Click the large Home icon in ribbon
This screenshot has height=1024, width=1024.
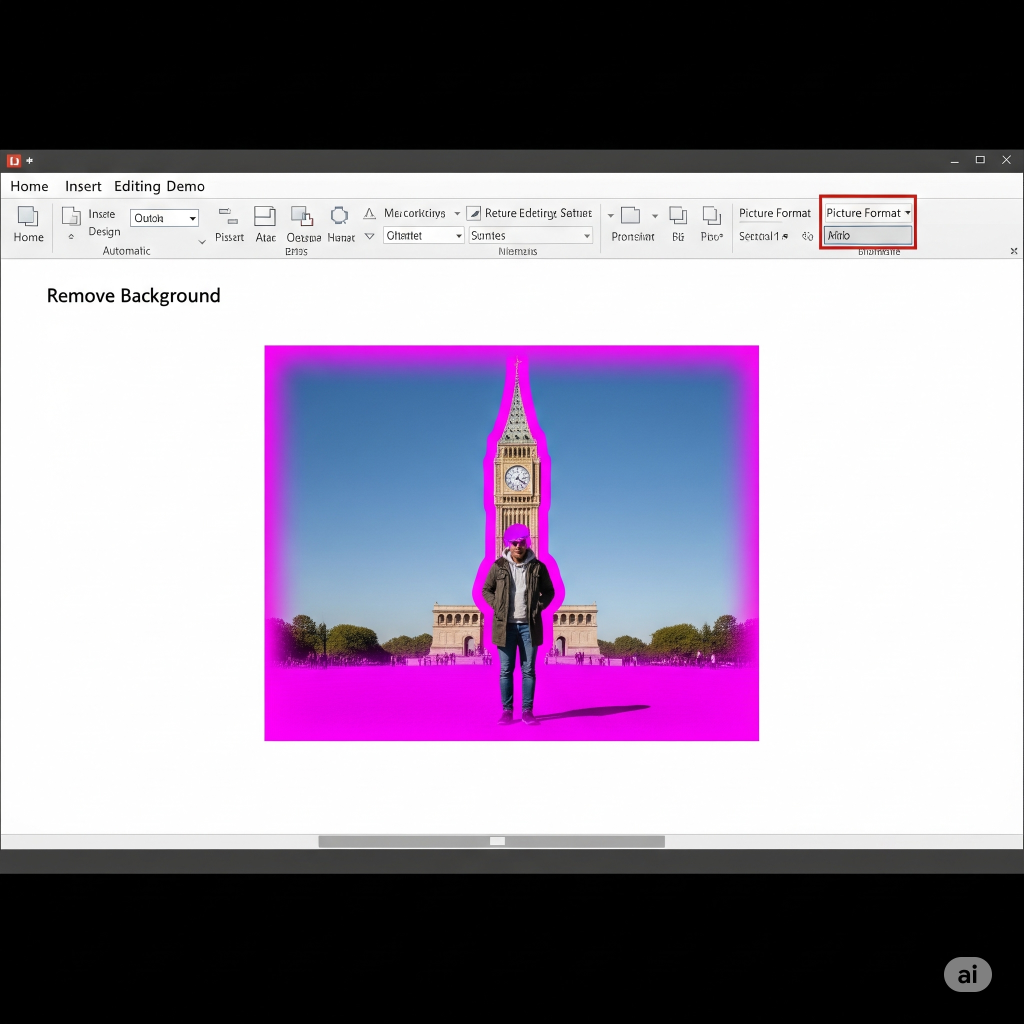pos(28,218)
